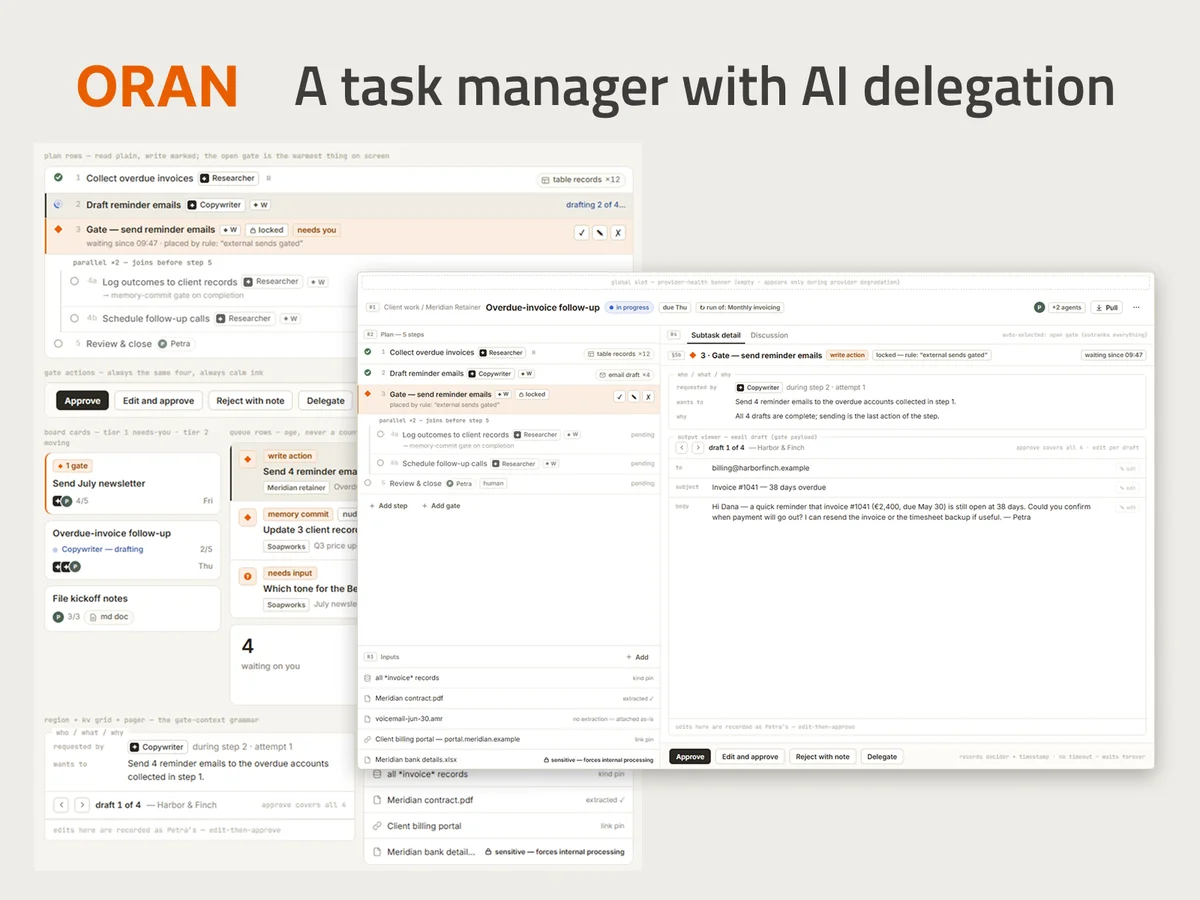Click the 'md doc' chip on File kickoff notes
This screenshot has width=1200, height=900.
point(110,617)
